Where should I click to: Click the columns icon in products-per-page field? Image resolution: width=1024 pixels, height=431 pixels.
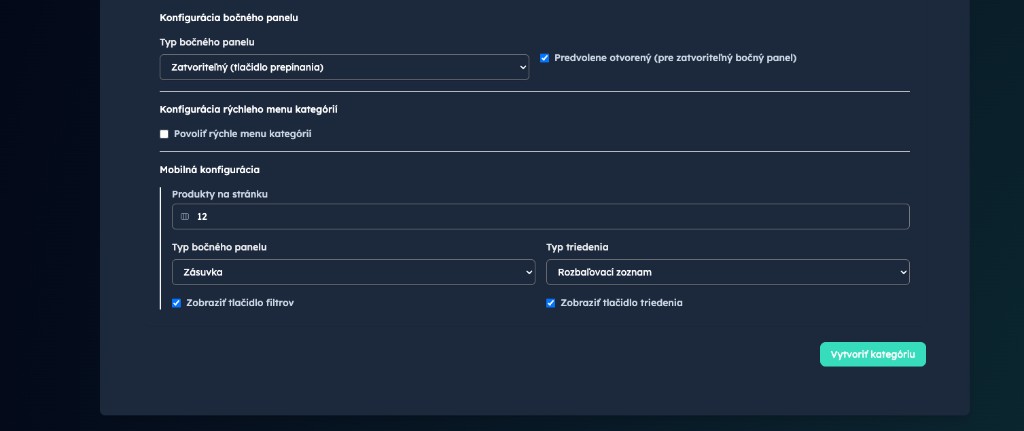click(x=185, y=217)
